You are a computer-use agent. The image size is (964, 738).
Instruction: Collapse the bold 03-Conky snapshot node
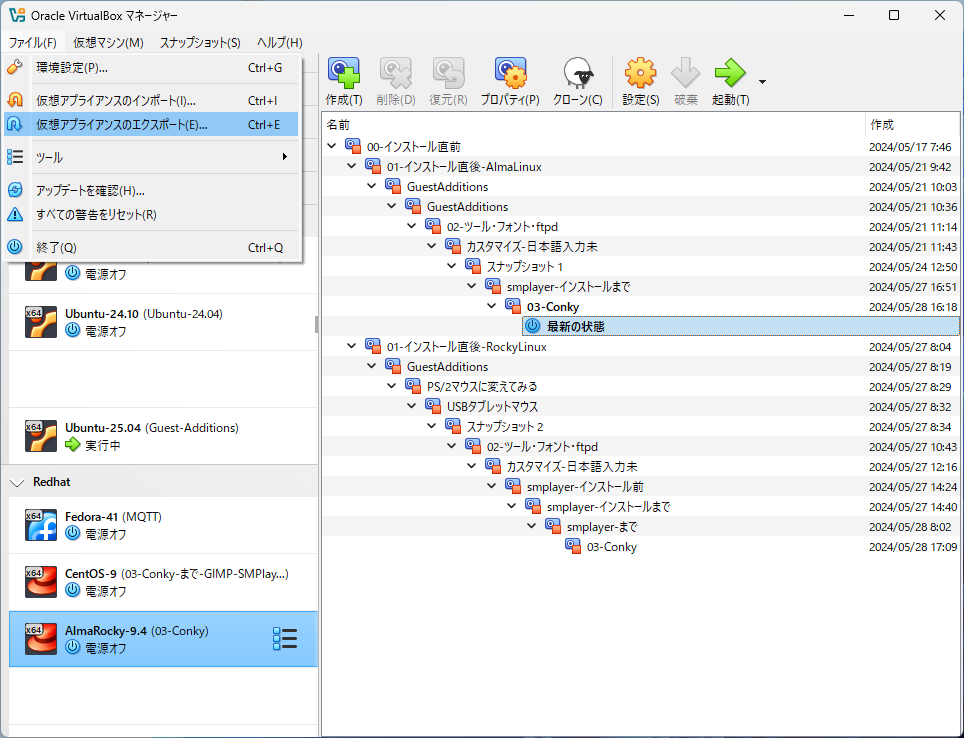492,306
